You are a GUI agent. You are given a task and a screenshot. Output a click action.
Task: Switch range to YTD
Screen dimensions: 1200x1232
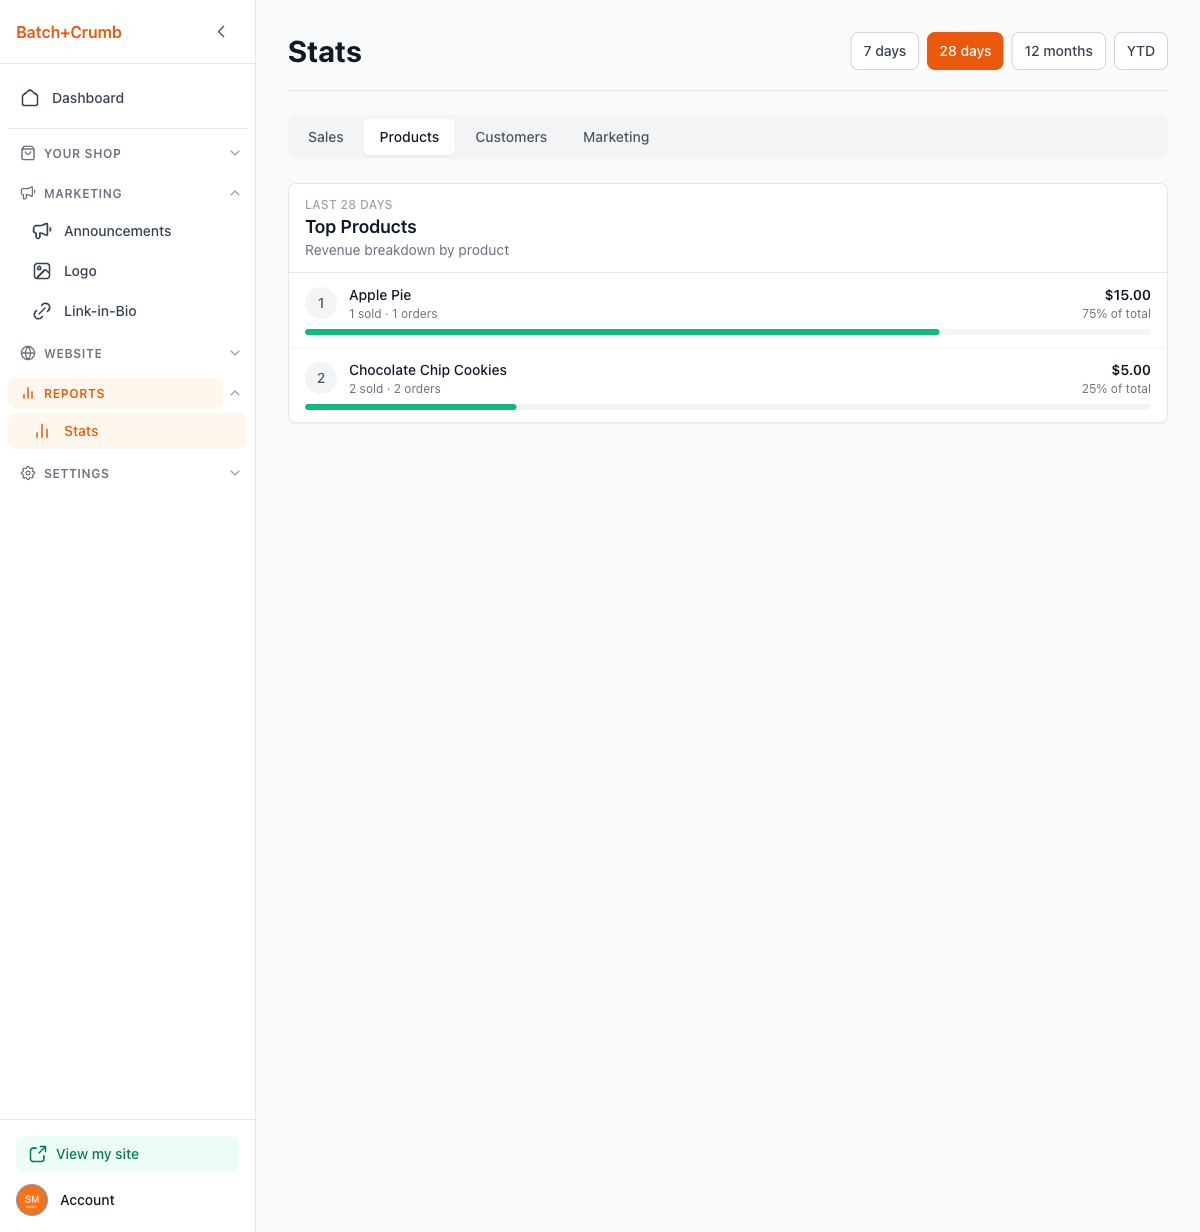coord(1140,51)
